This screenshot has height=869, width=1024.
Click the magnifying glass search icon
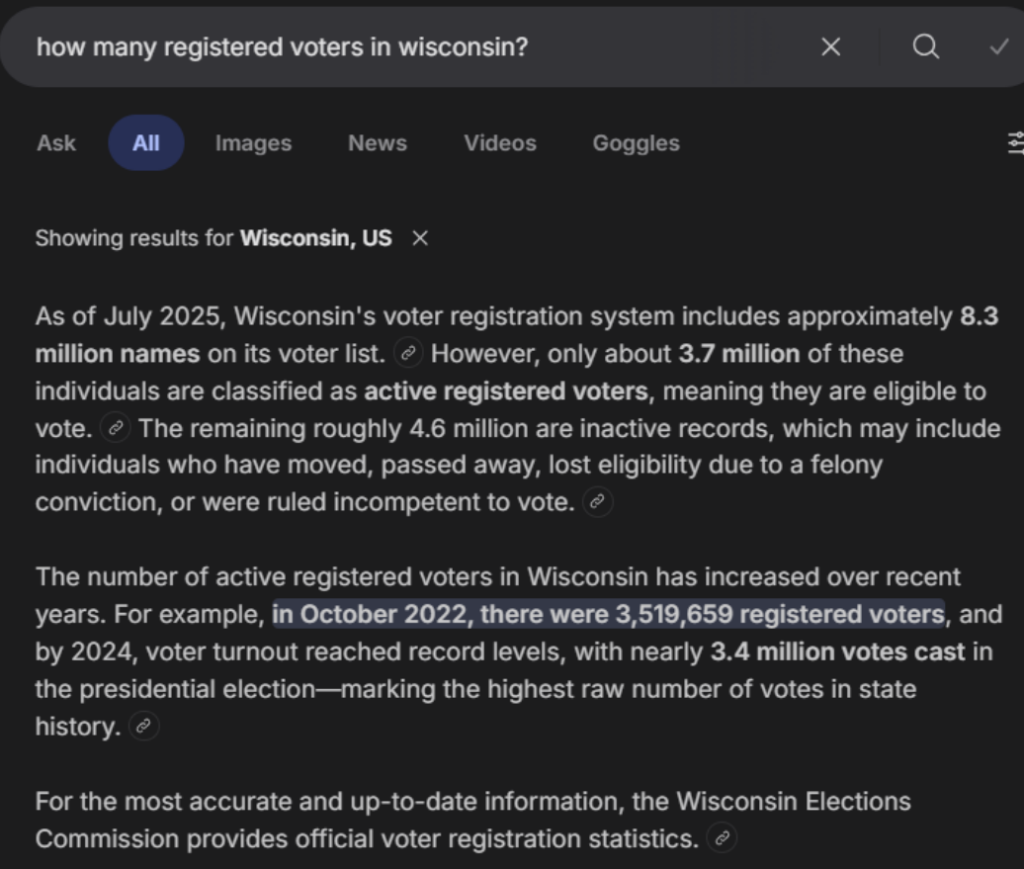(925, 47)
